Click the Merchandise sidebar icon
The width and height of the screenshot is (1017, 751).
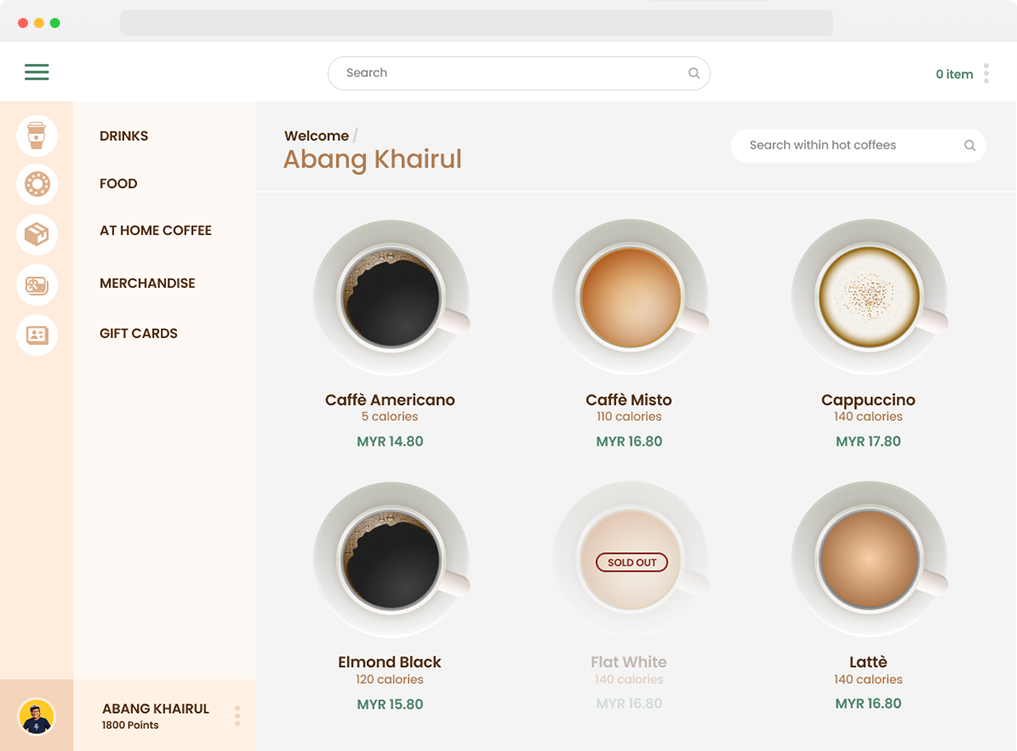point(37,286)
